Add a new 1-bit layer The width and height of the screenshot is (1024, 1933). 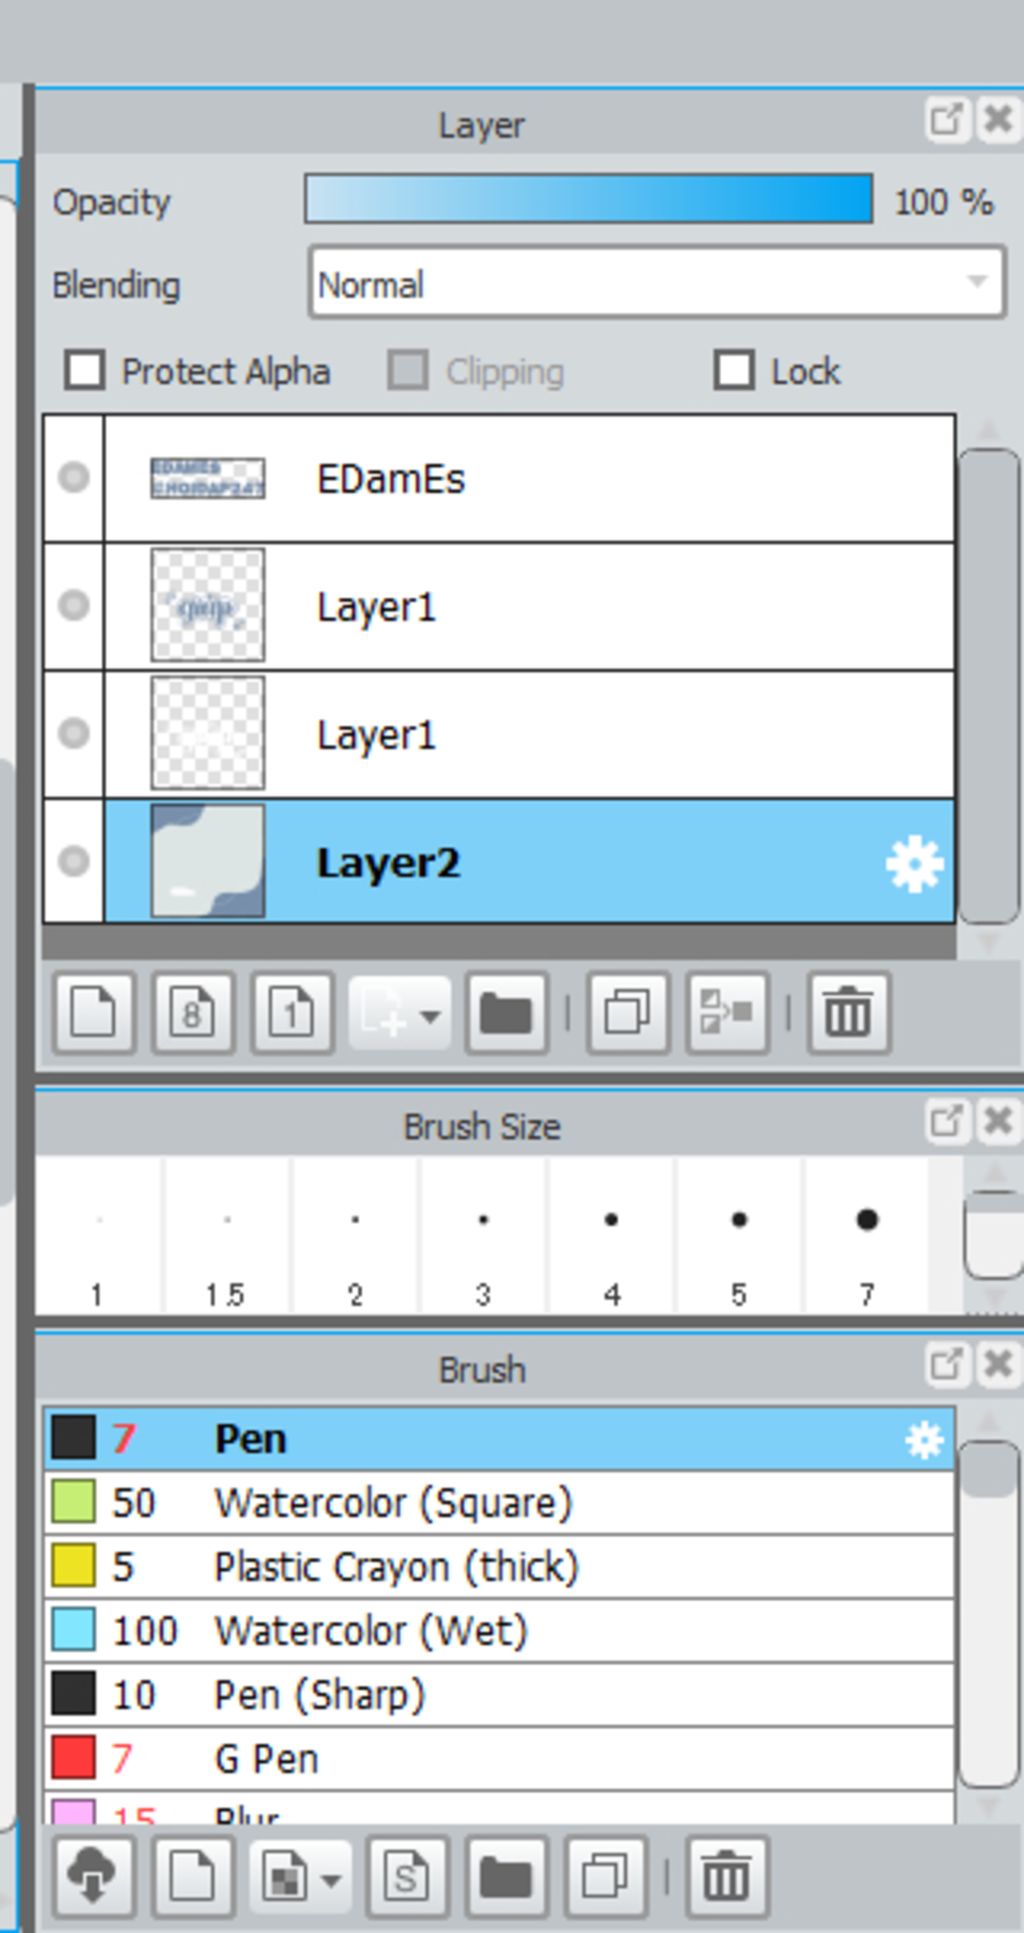(x=292, y=1014)
